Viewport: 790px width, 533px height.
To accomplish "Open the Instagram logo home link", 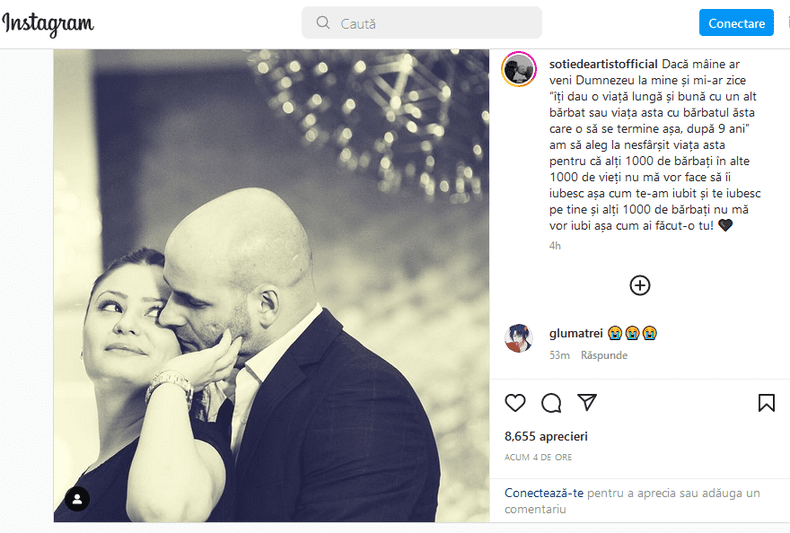I will click(x=48, y=23).
